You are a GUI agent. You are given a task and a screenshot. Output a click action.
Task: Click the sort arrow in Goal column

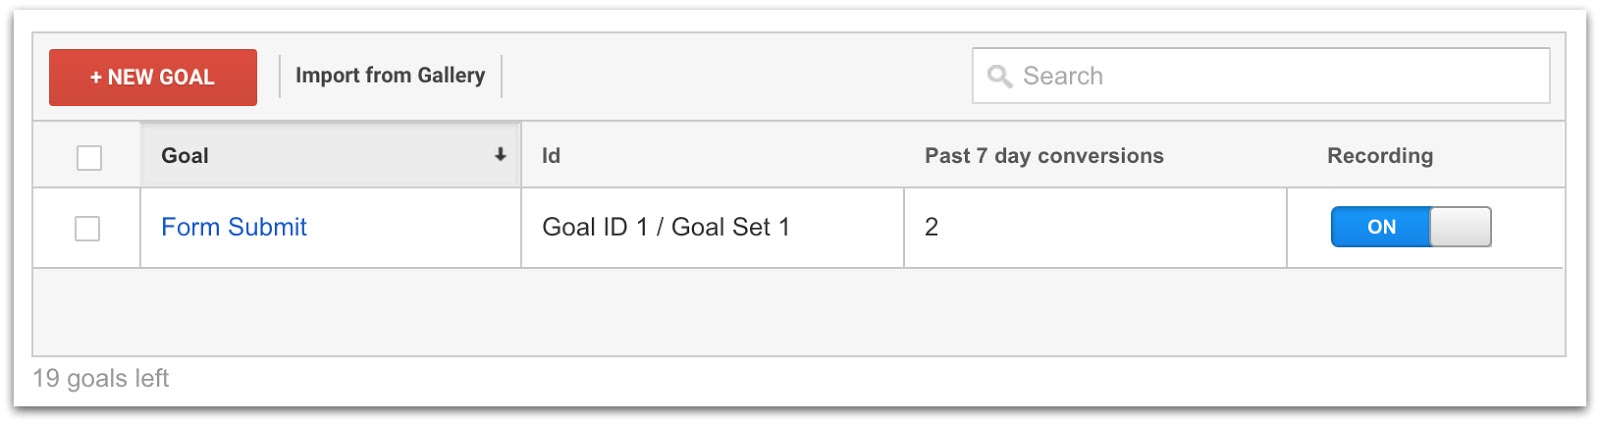(x=500, y=155)
